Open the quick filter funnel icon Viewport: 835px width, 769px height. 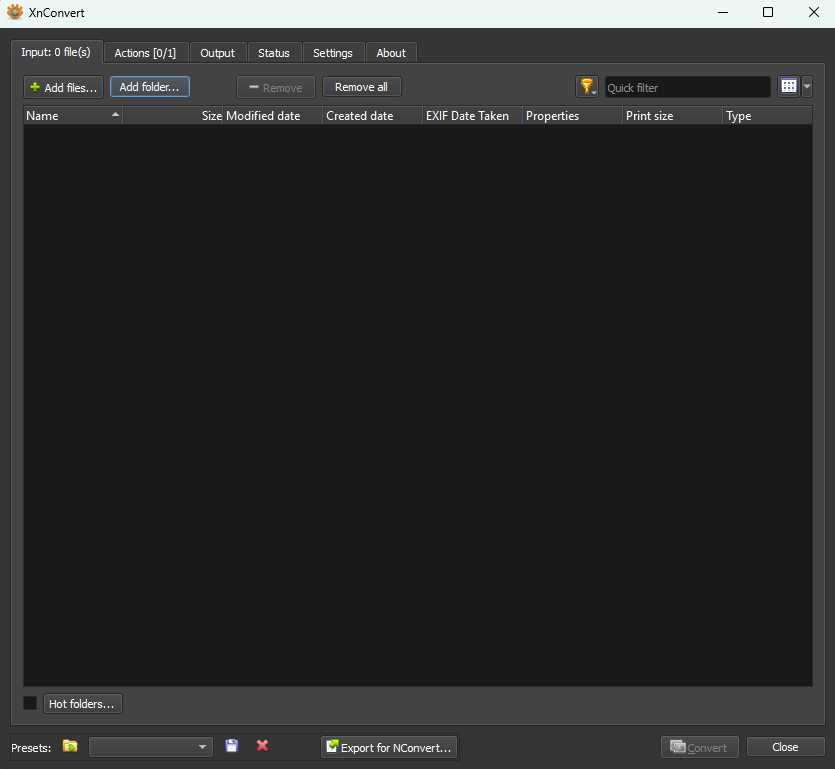point(587,86)
